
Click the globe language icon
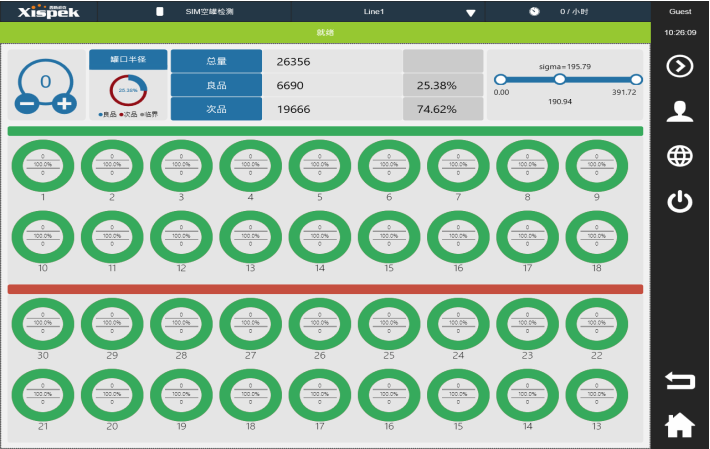coord(679,156)
